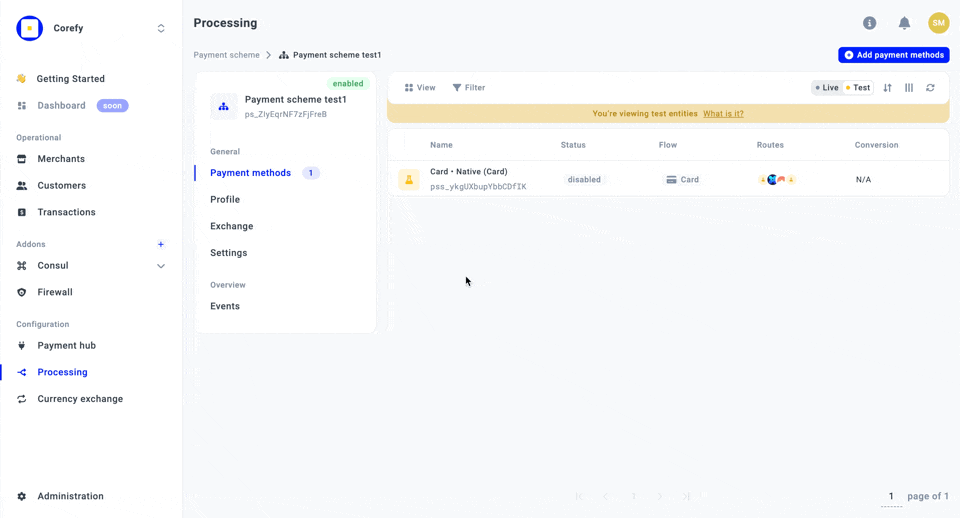Open Customers section

click(x=62, y=186)
